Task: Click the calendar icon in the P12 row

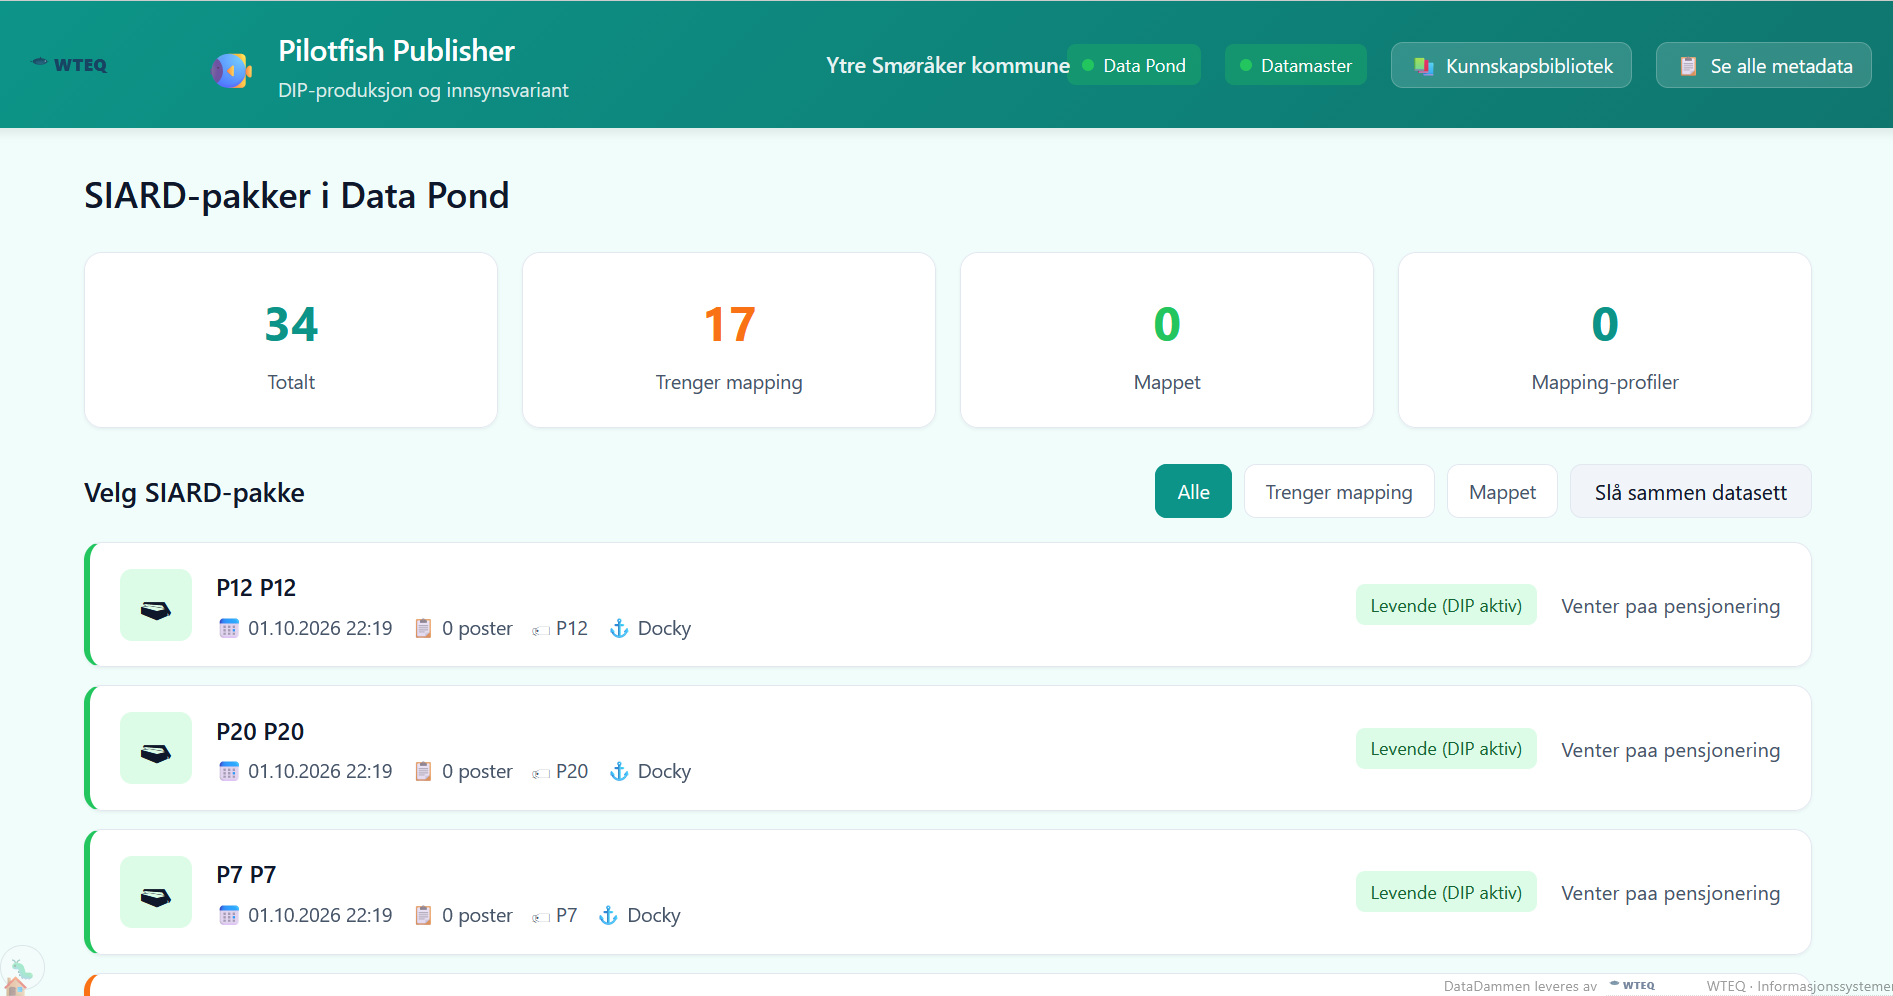Action: [229, 628]
